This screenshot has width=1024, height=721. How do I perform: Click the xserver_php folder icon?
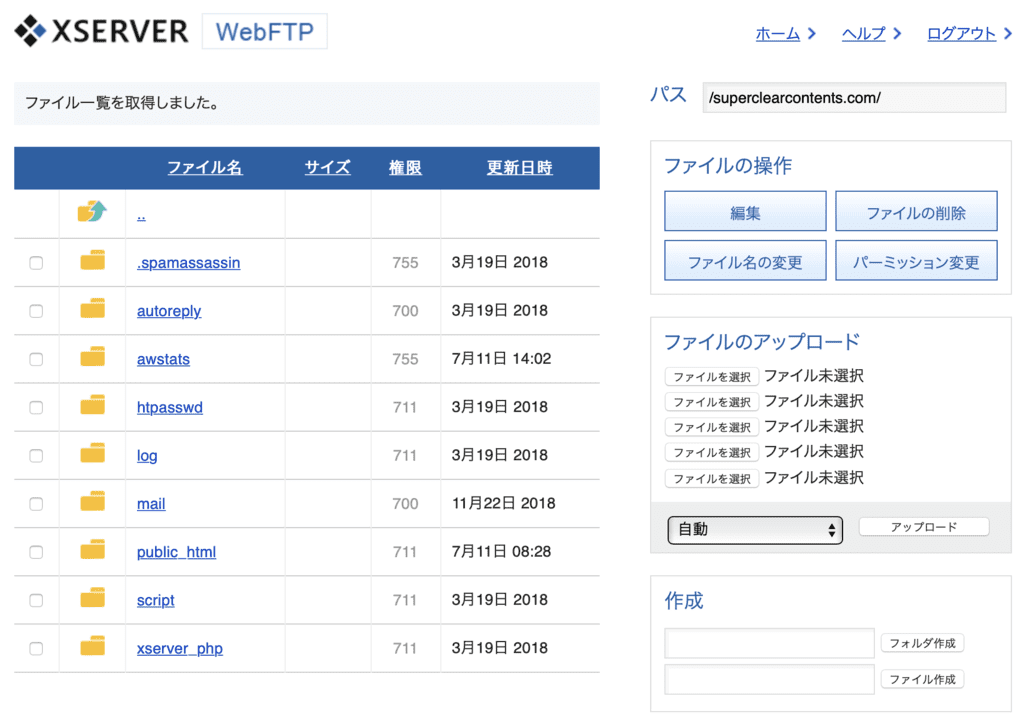[92, 648]
